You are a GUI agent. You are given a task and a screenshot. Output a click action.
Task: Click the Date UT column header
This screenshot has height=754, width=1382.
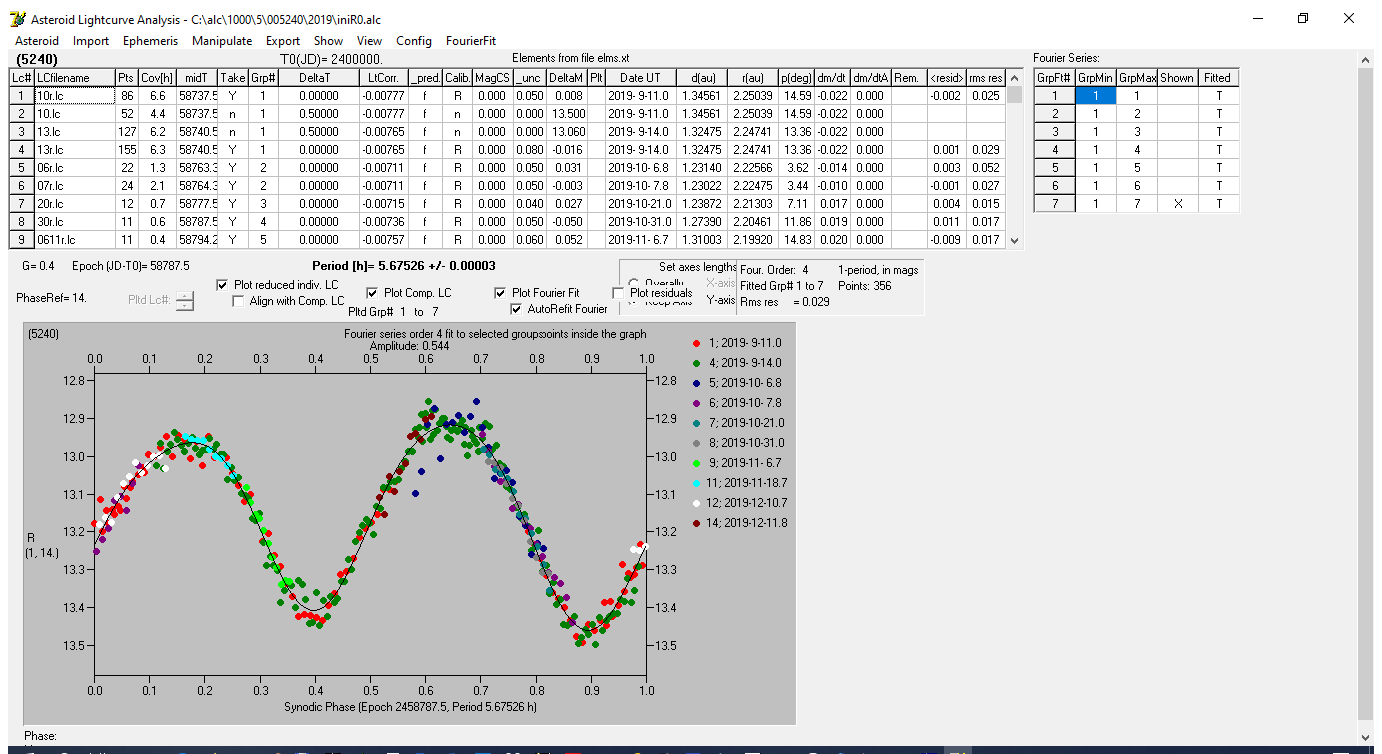point(640,77)
